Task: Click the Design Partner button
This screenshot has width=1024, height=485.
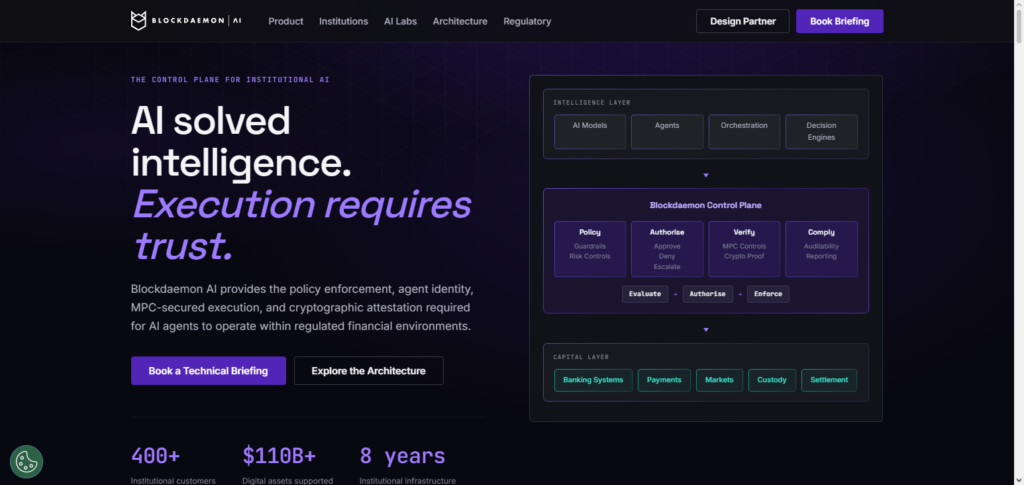Action: click(x=743, y=21)
